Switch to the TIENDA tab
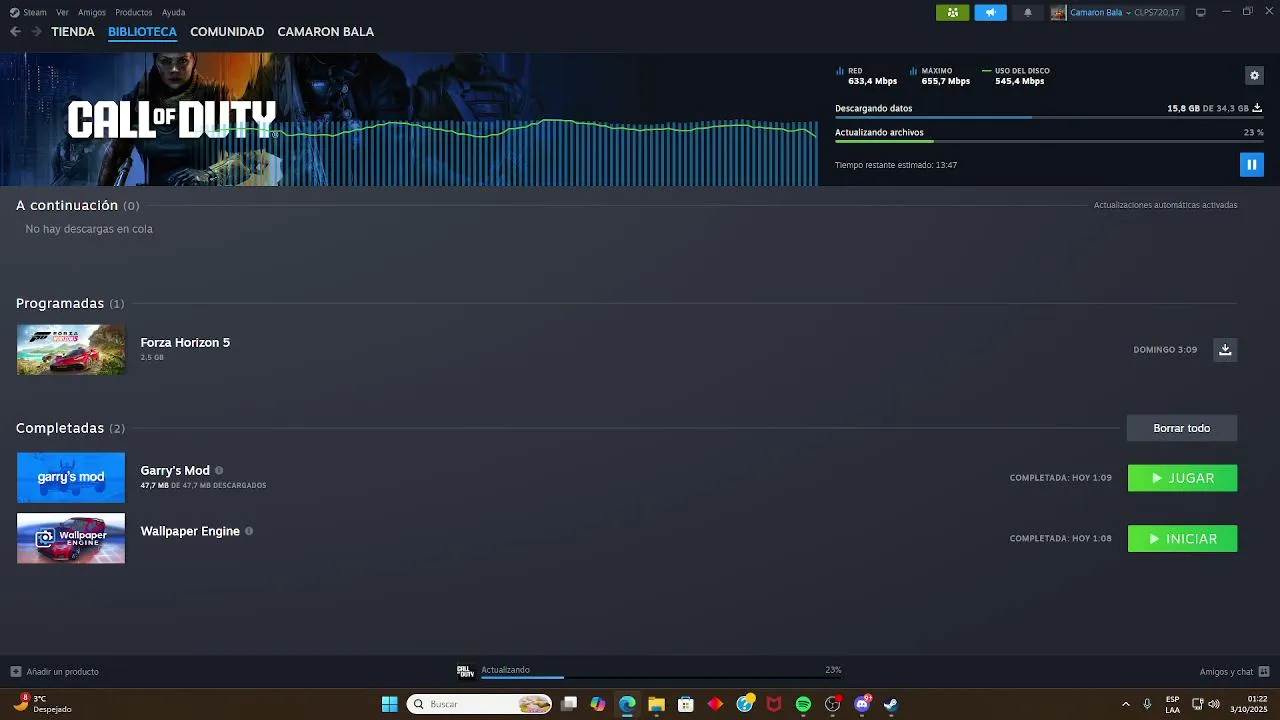Image resolution: width=1280 pixels, height=720 pixels. tap(73, 32)
